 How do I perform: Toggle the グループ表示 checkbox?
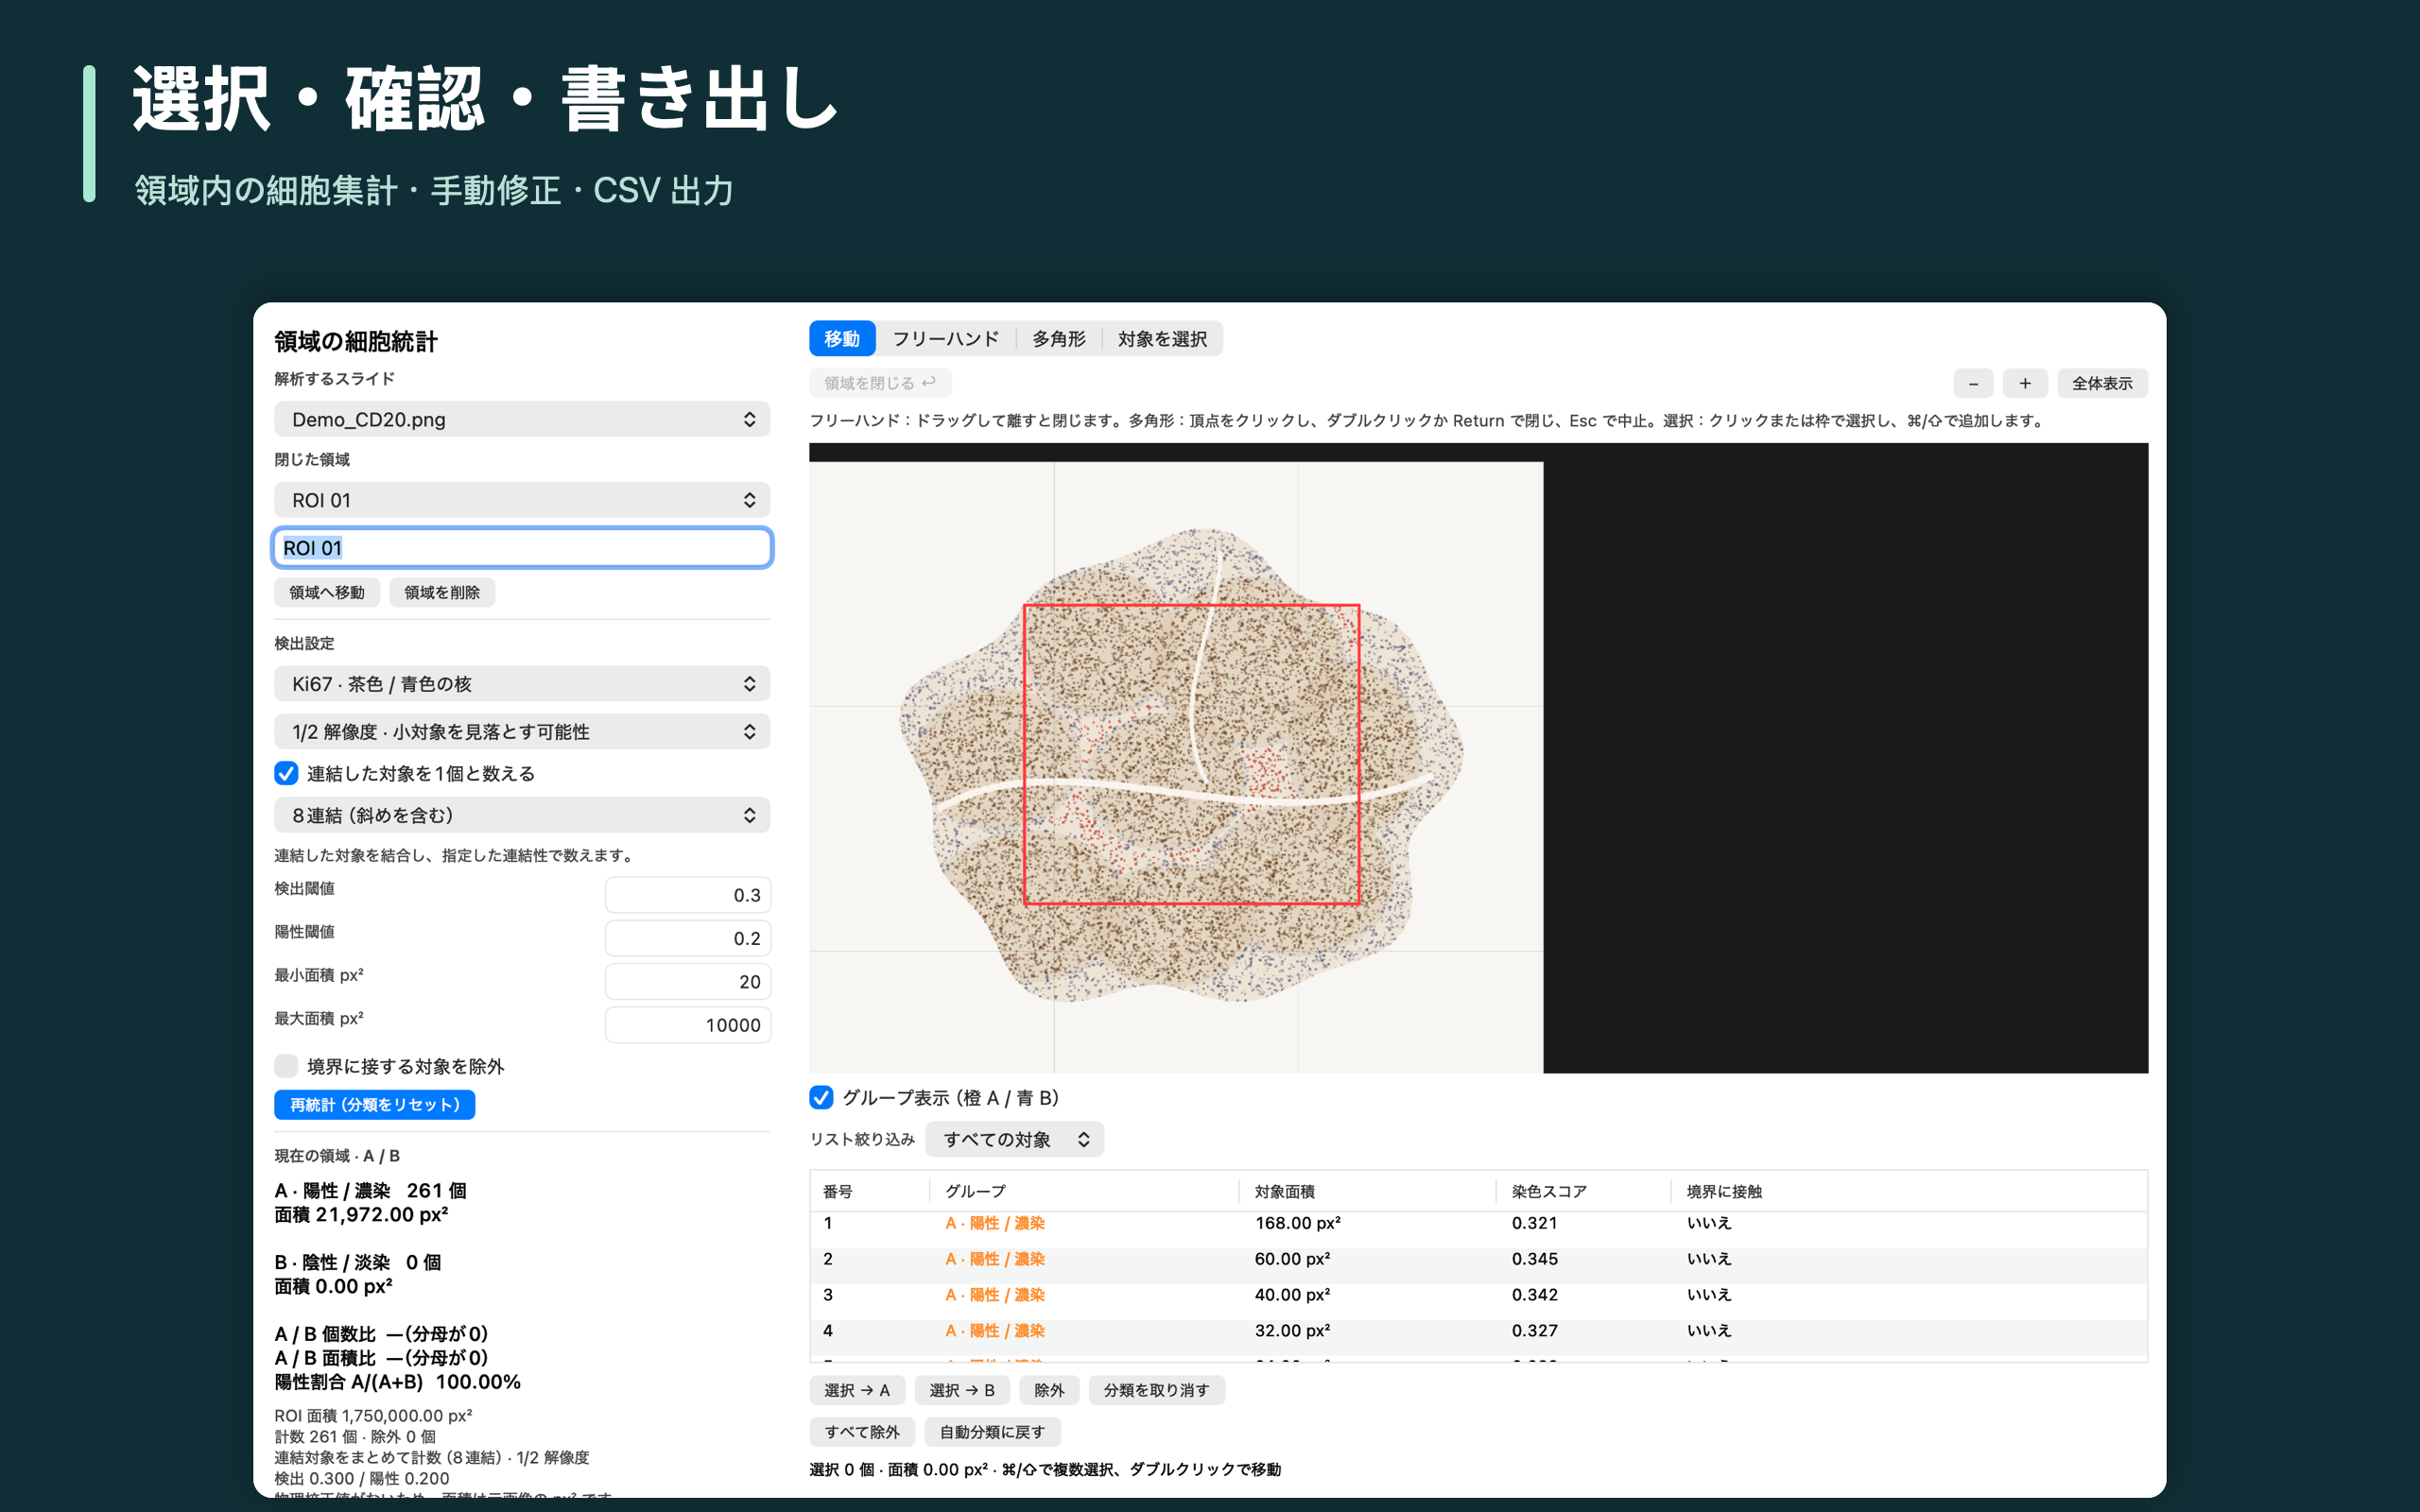click(x=821, y=1097)
